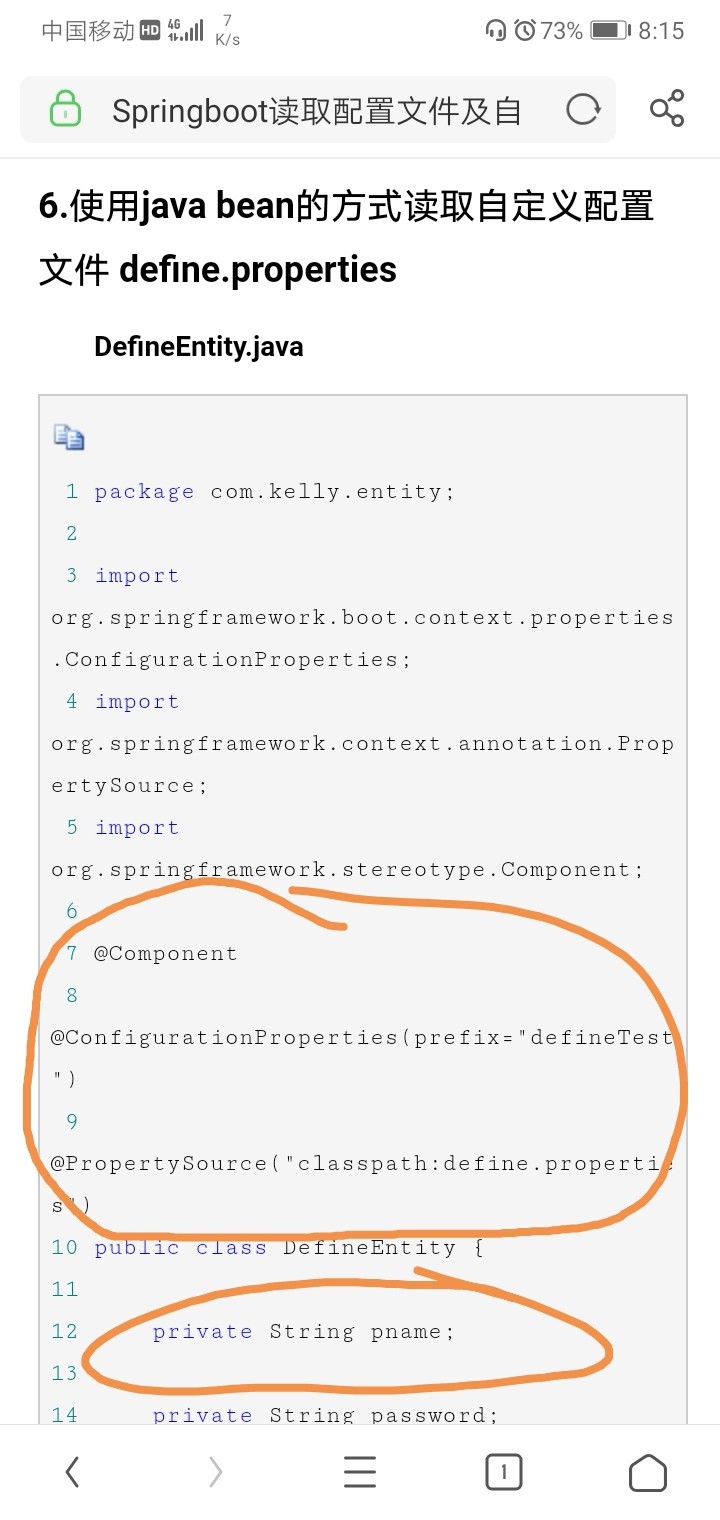Tap the green lock security icon

point(65,109)
